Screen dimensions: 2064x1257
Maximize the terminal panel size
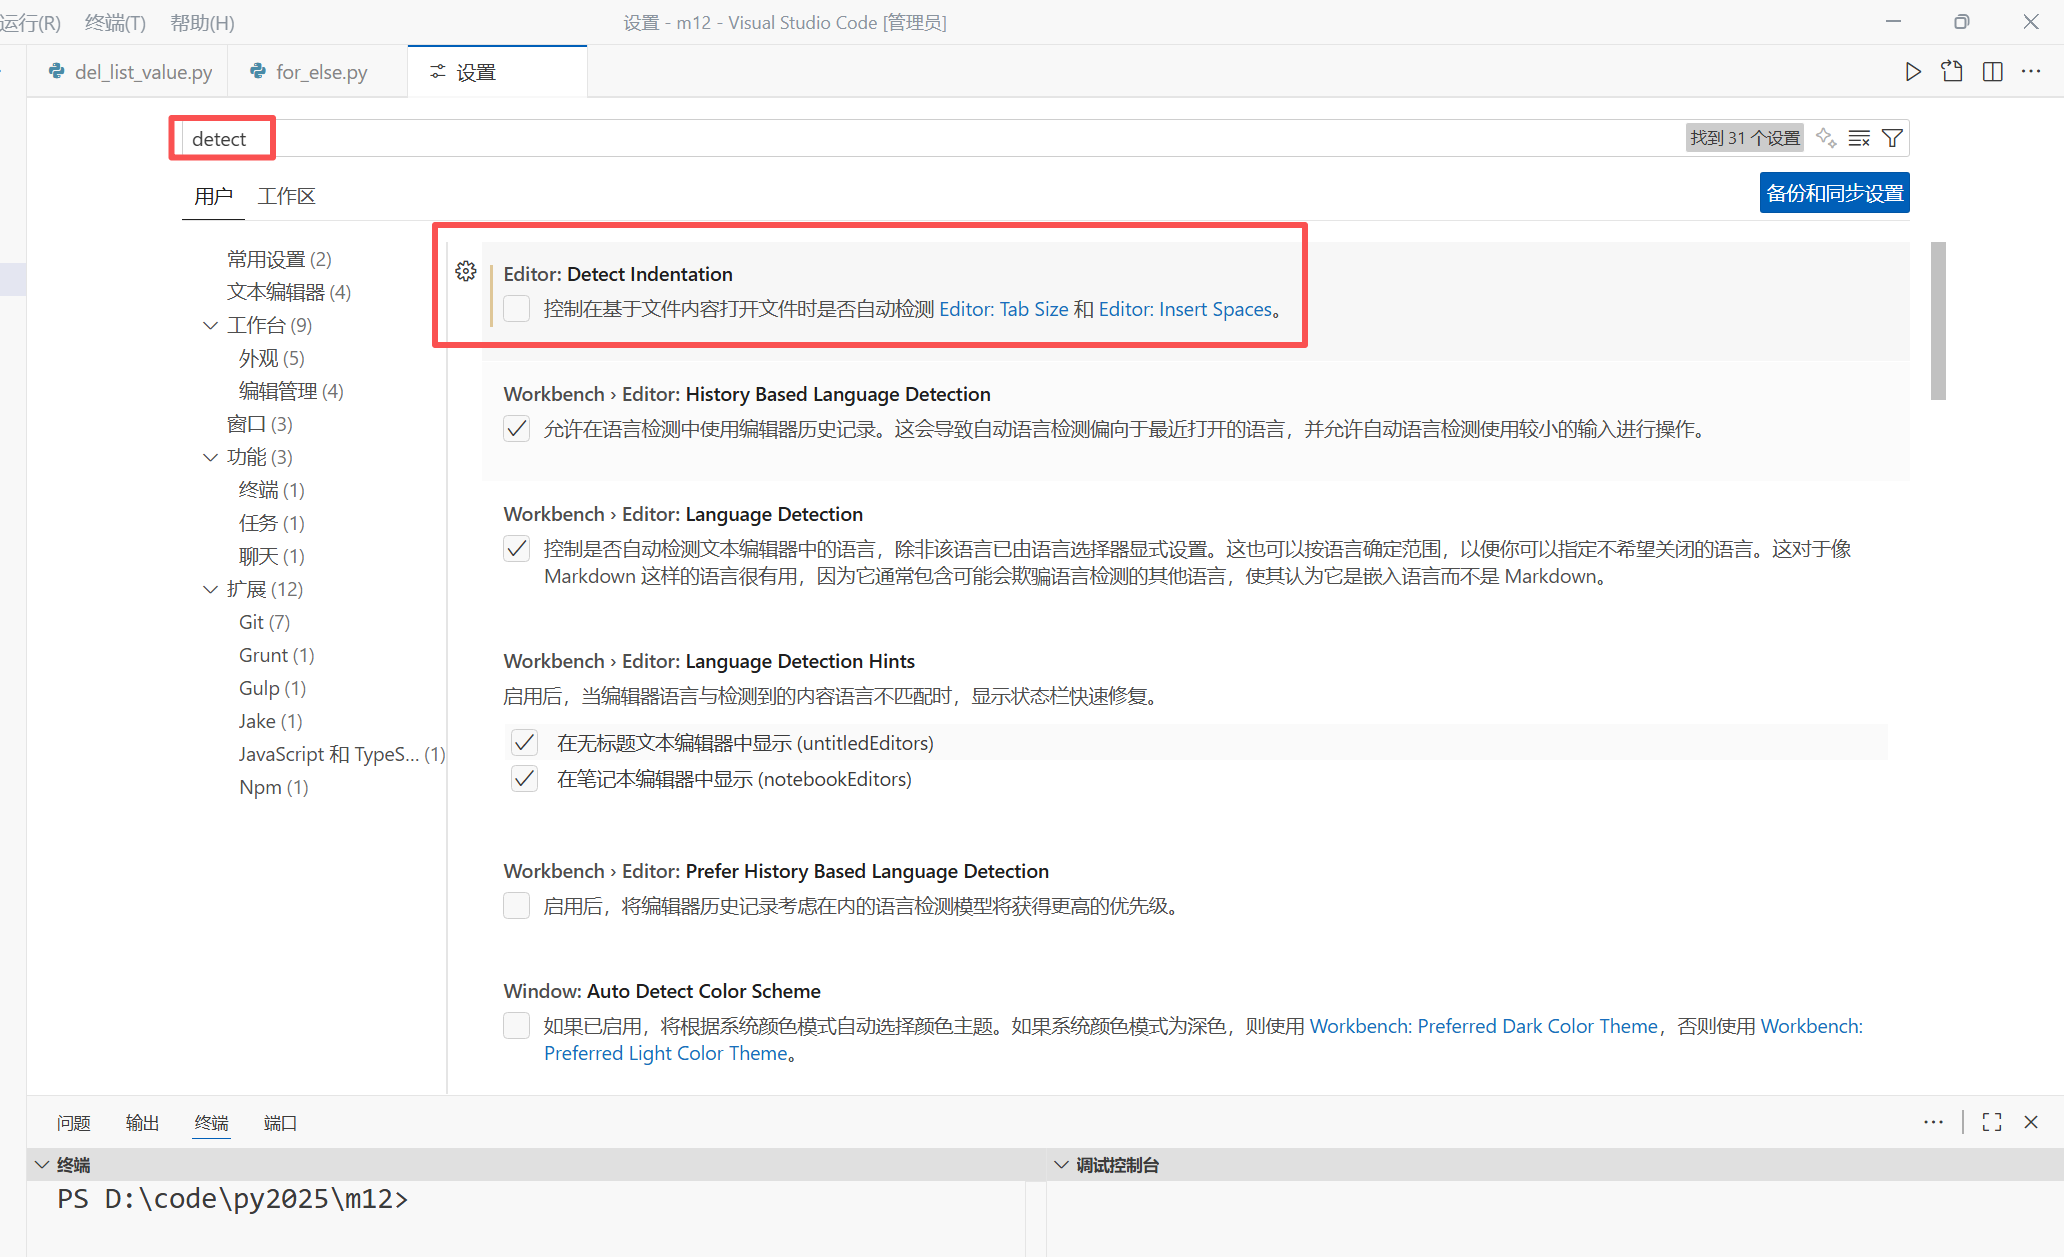click(1992, 1122)
